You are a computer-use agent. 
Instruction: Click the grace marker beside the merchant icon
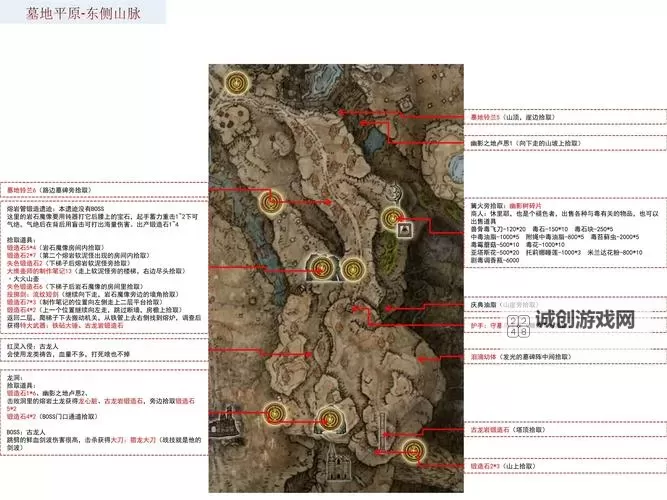click(x=392, y=219)
